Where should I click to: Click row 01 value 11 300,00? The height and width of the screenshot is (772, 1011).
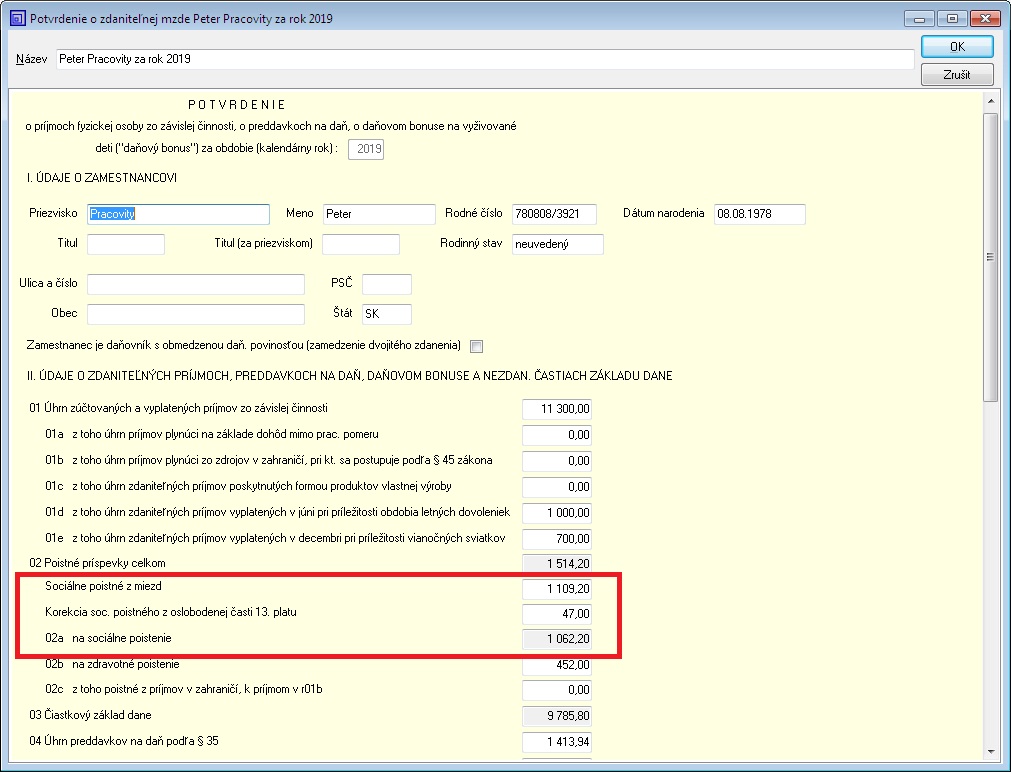557,409
